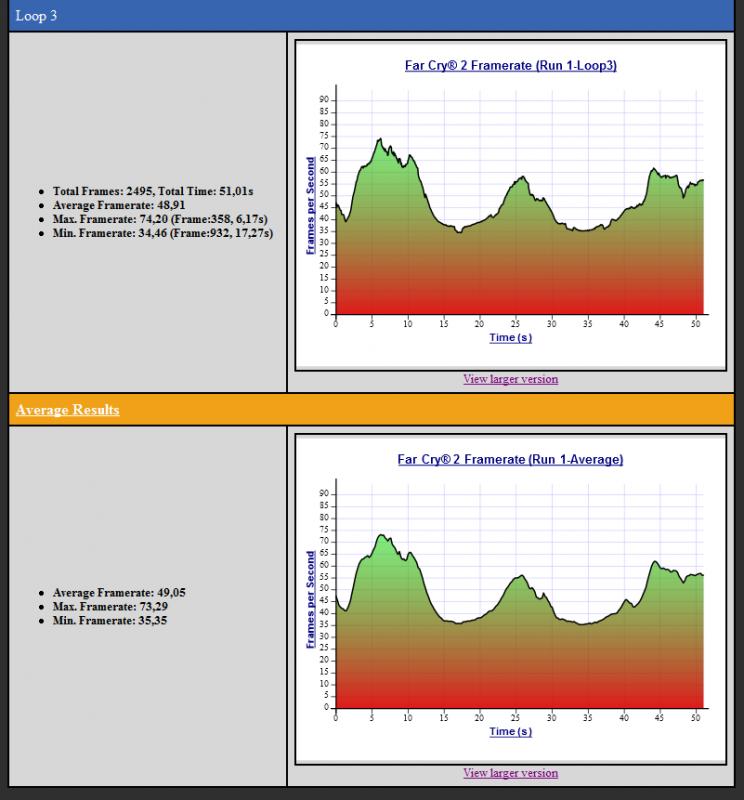Select 'Max. Framerate: 73,29' line
This screenshot has height=800, width=744.
coord(110,606)
